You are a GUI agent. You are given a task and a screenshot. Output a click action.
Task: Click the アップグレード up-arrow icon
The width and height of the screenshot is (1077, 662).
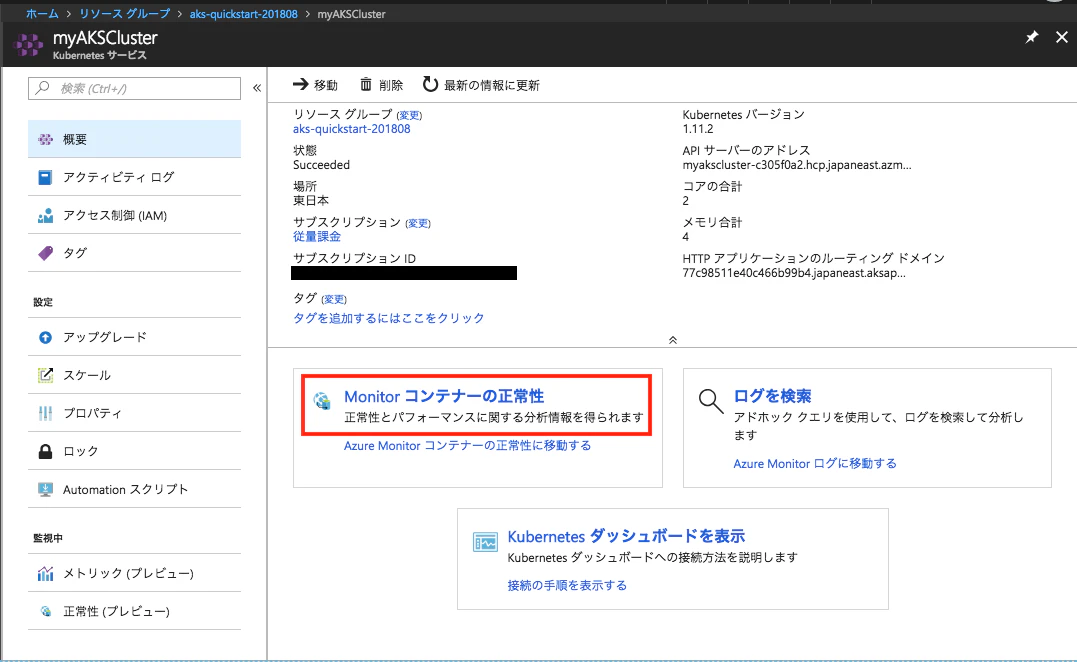point(45,337)
